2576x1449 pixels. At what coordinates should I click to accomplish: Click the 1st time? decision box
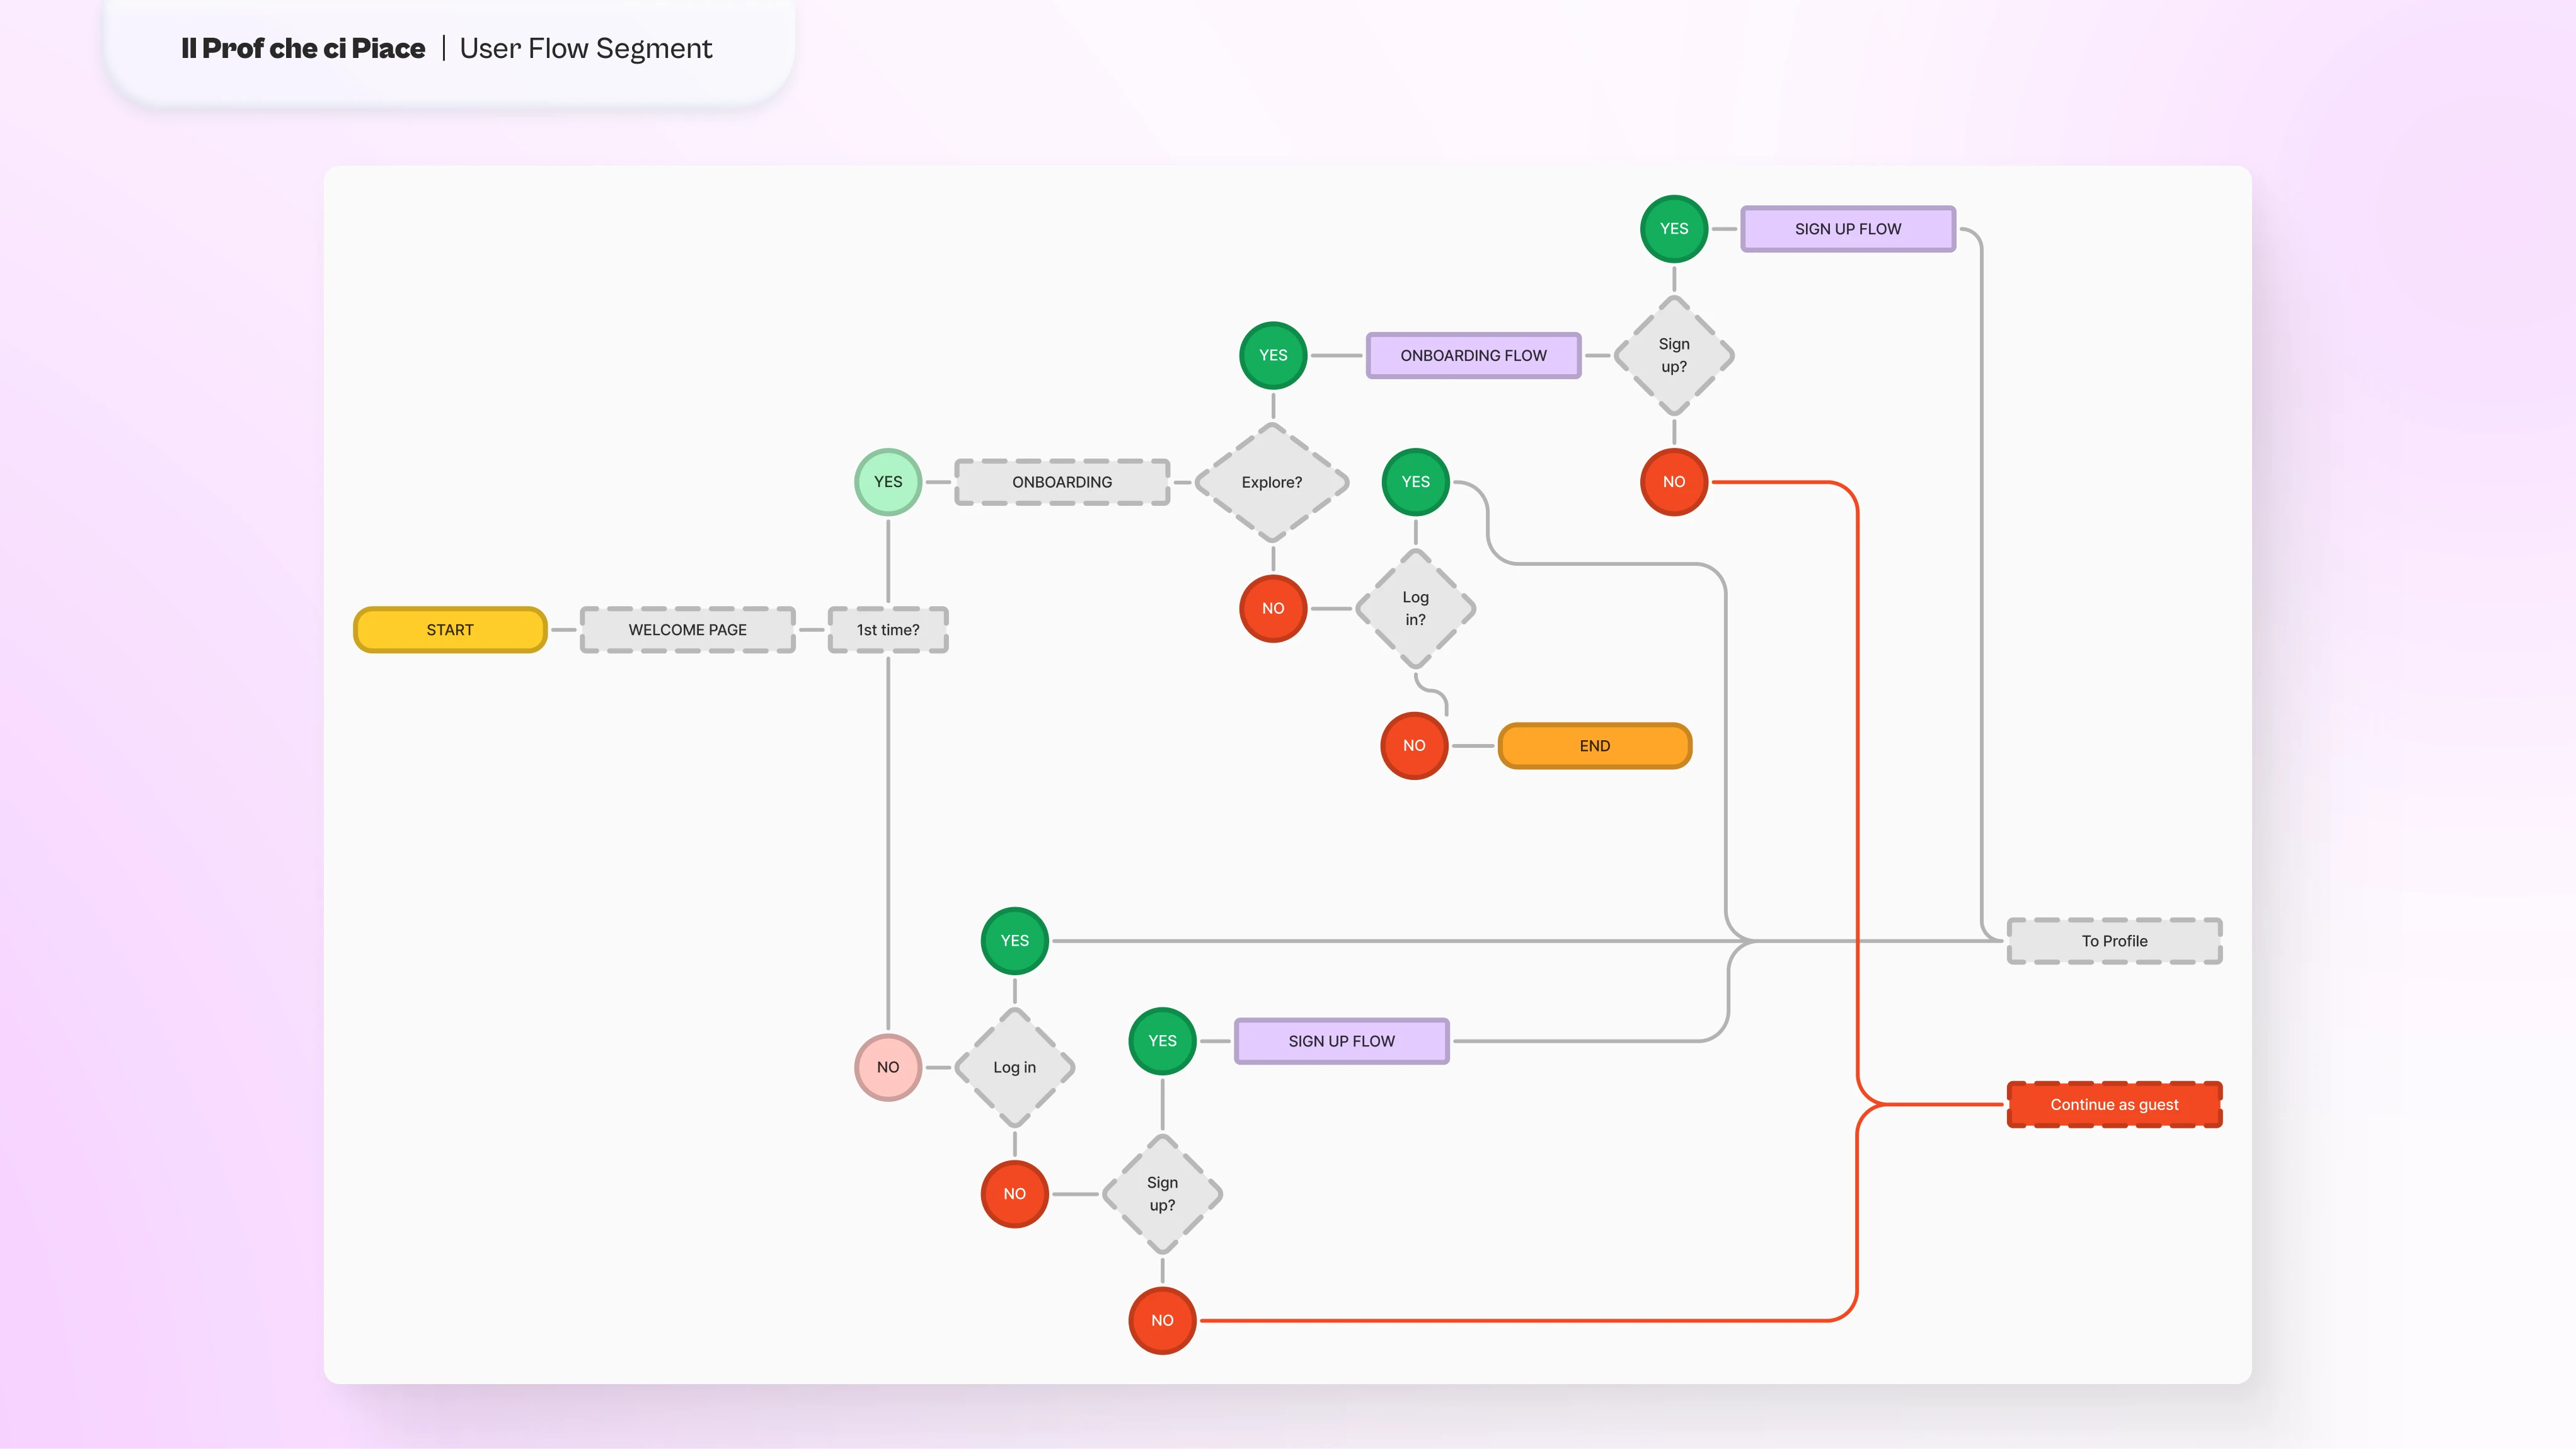887,630
